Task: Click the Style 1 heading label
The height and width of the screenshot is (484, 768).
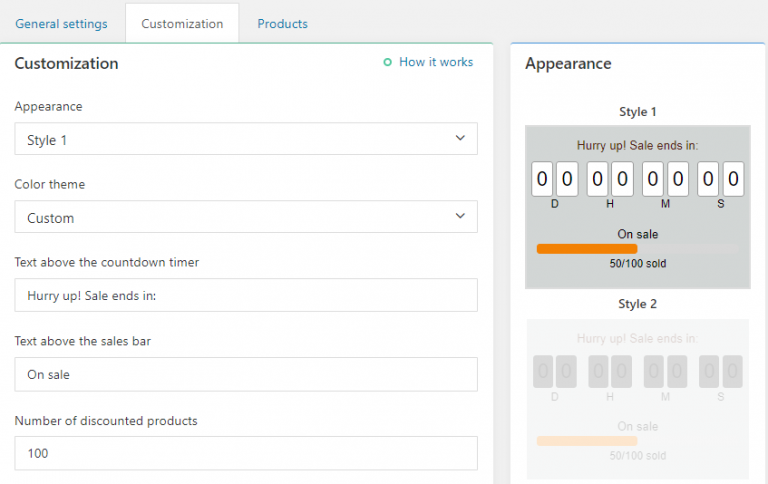Action: pyautogui.click(x=638, y=112)
